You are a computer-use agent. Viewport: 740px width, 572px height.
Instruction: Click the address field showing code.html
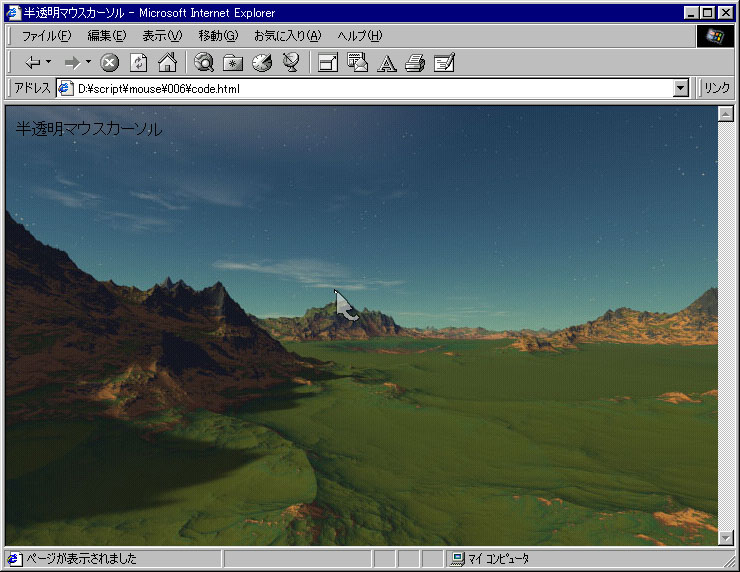pos(370,89)
